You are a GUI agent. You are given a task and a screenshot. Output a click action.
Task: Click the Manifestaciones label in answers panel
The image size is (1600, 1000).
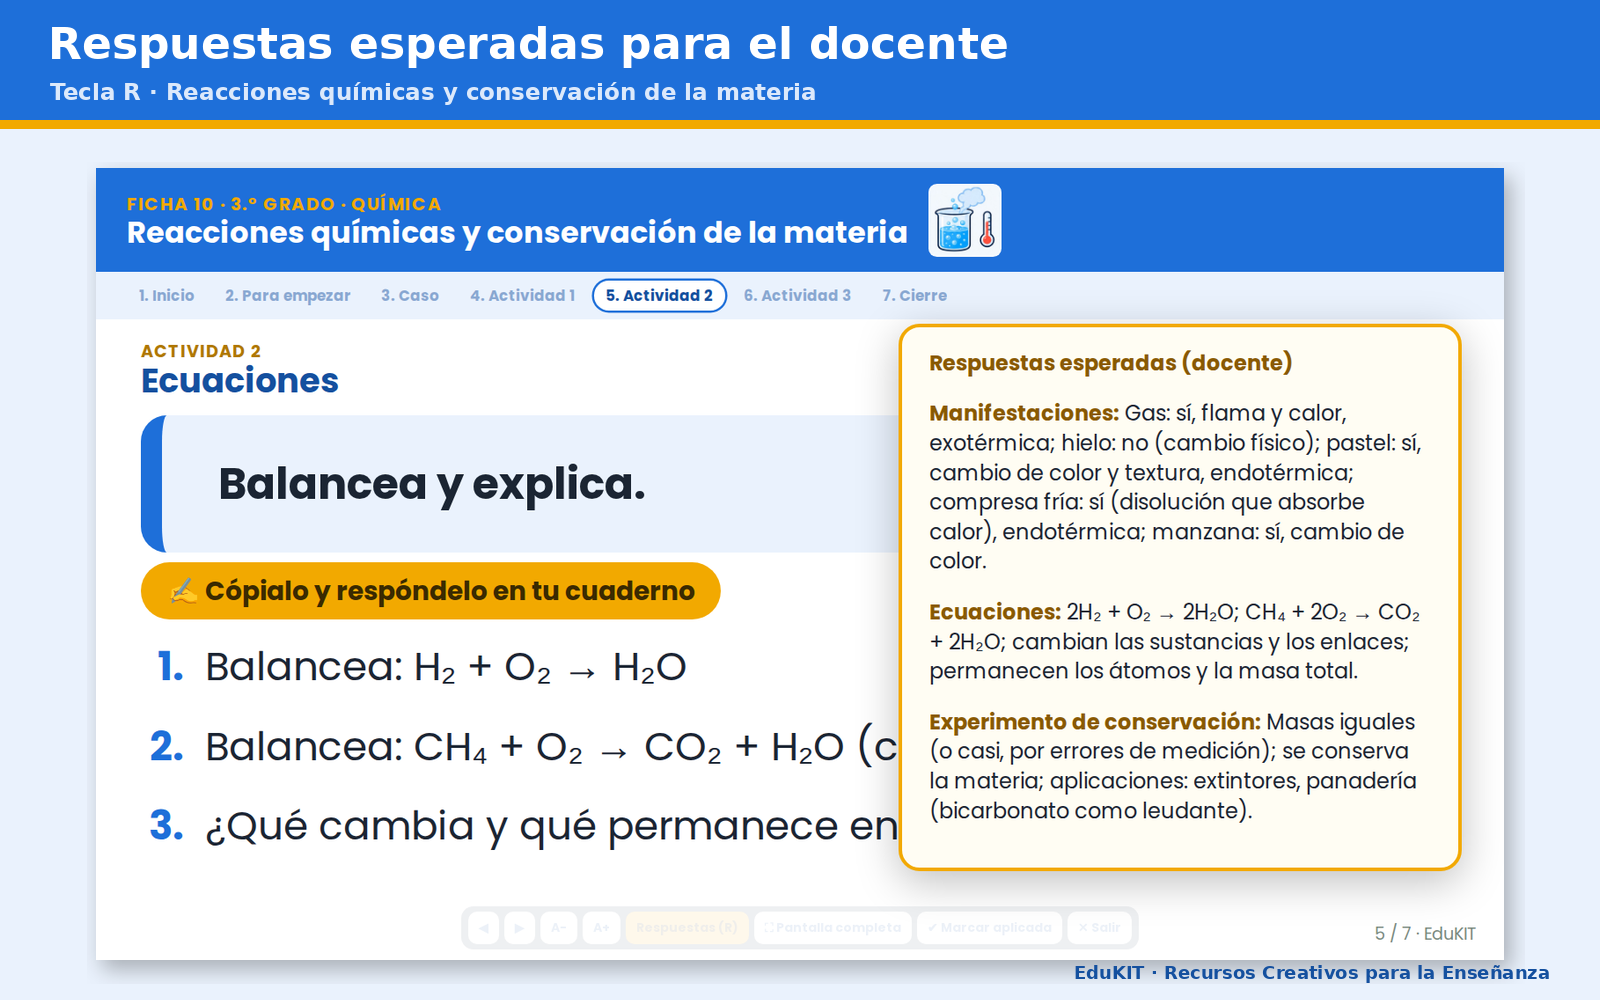tap(1024, 413)
